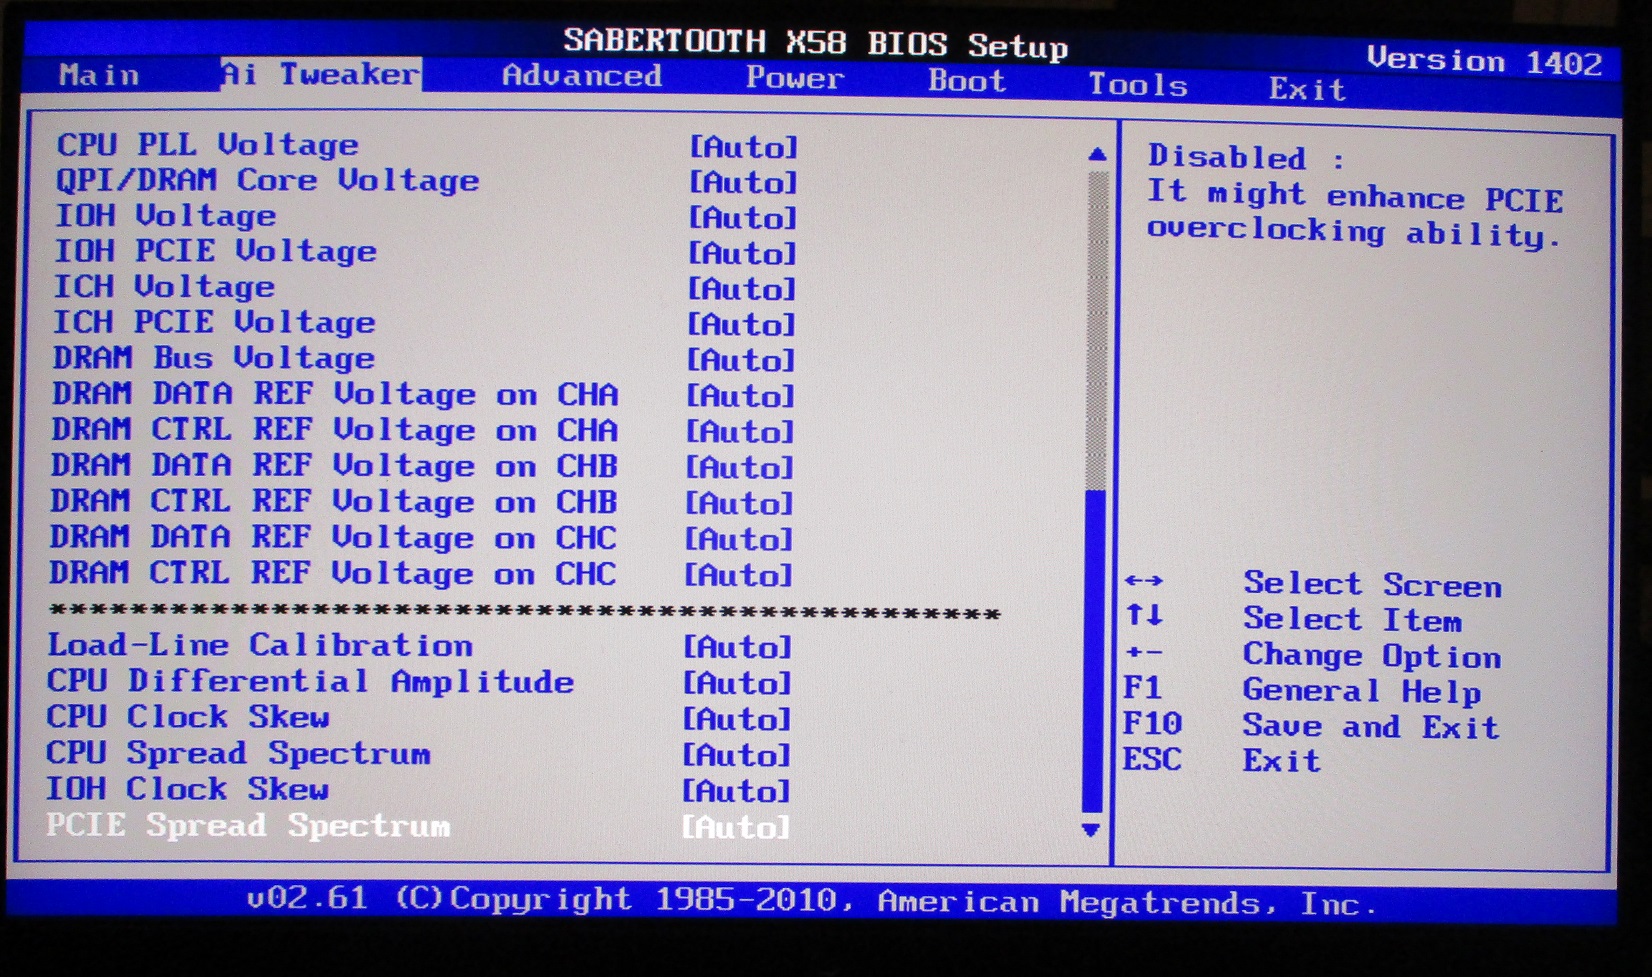
Task: Click the Change Option help text
Action: coord(1372,656)
